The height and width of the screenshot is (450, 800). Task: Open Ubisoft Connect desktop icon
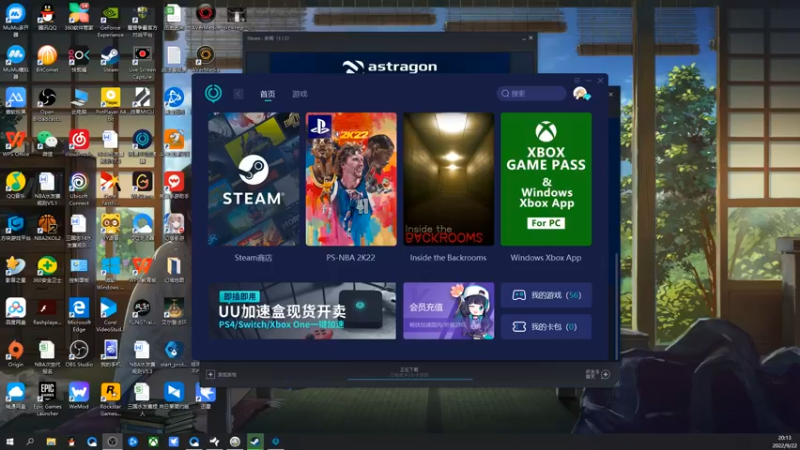tap(79, 189)
